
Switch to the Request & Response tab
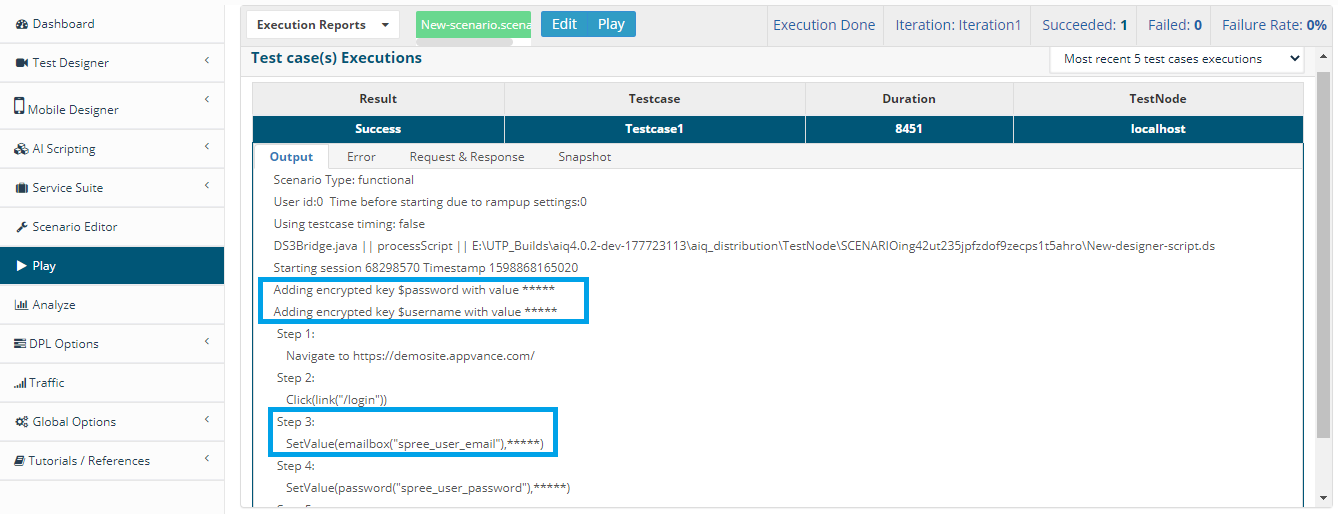click(x=467, y=157)
